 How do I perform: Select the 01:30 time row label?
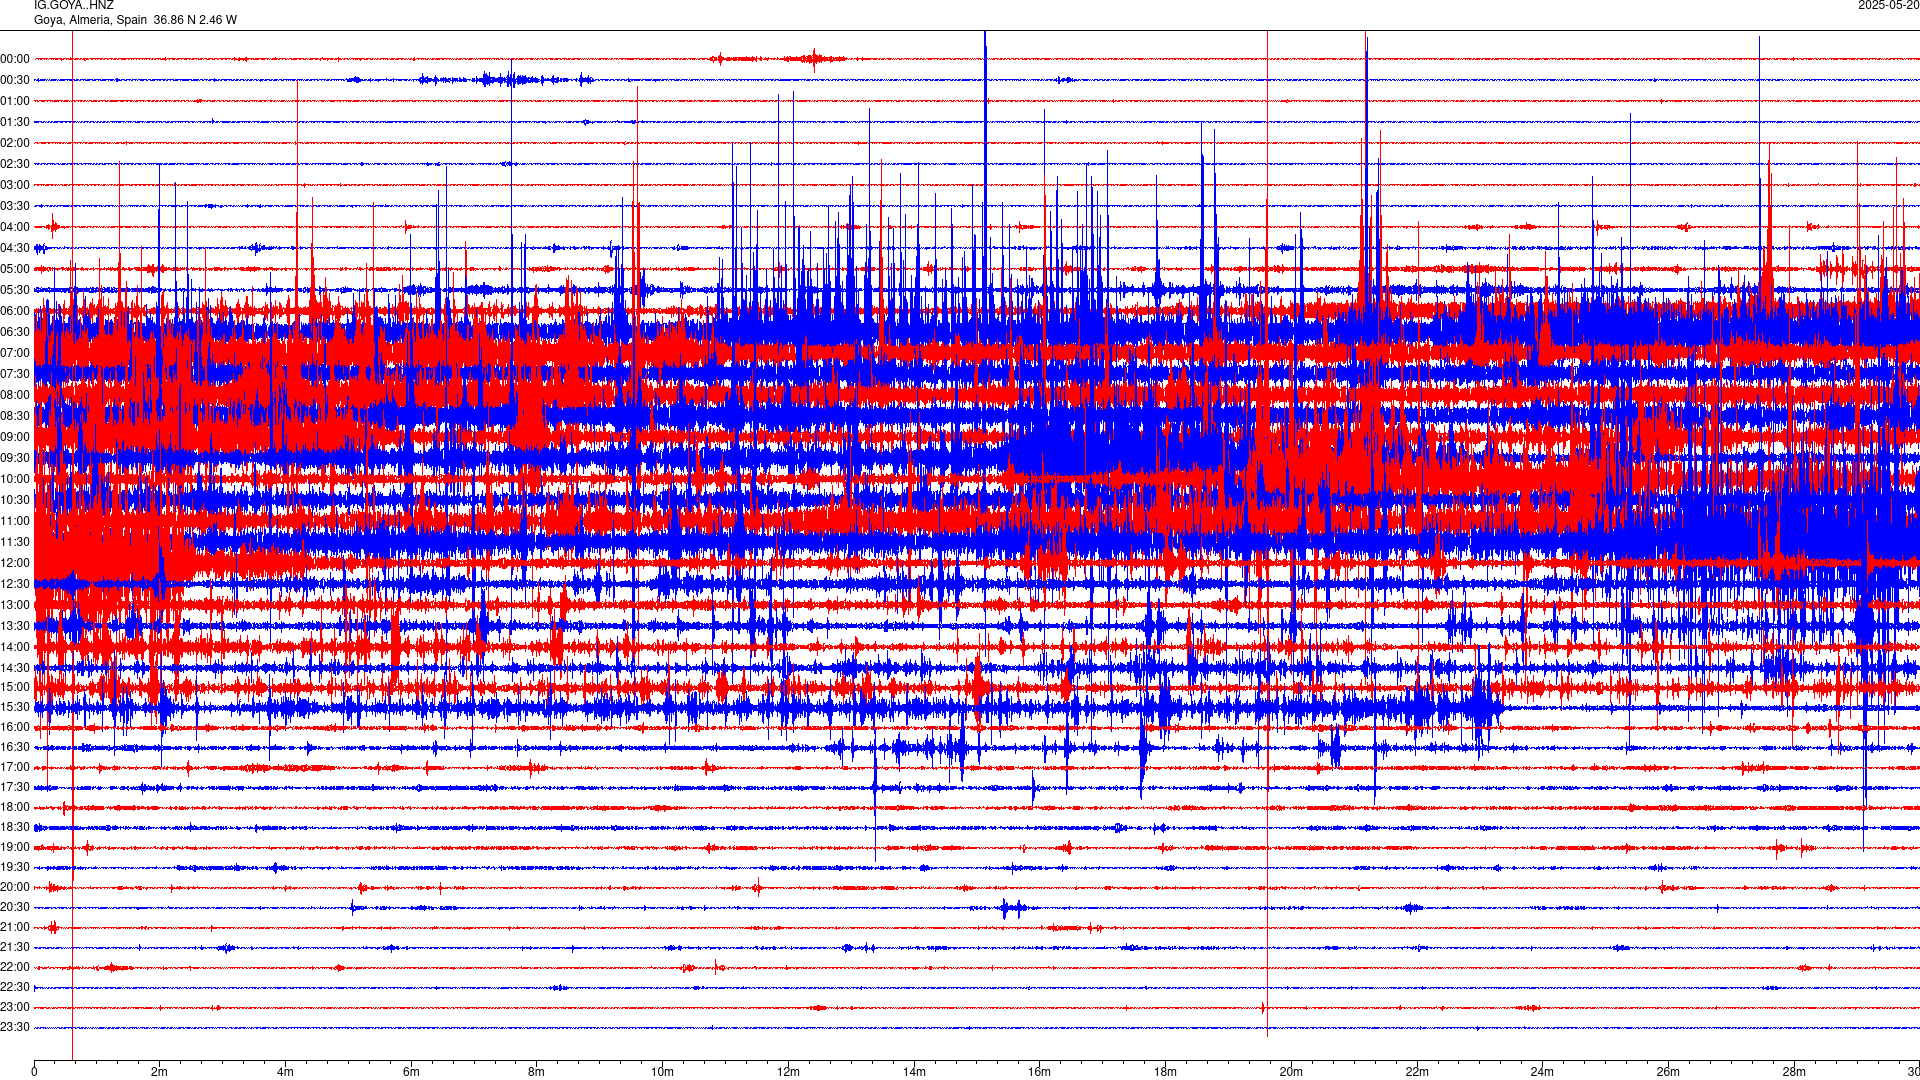coord(15,122)
